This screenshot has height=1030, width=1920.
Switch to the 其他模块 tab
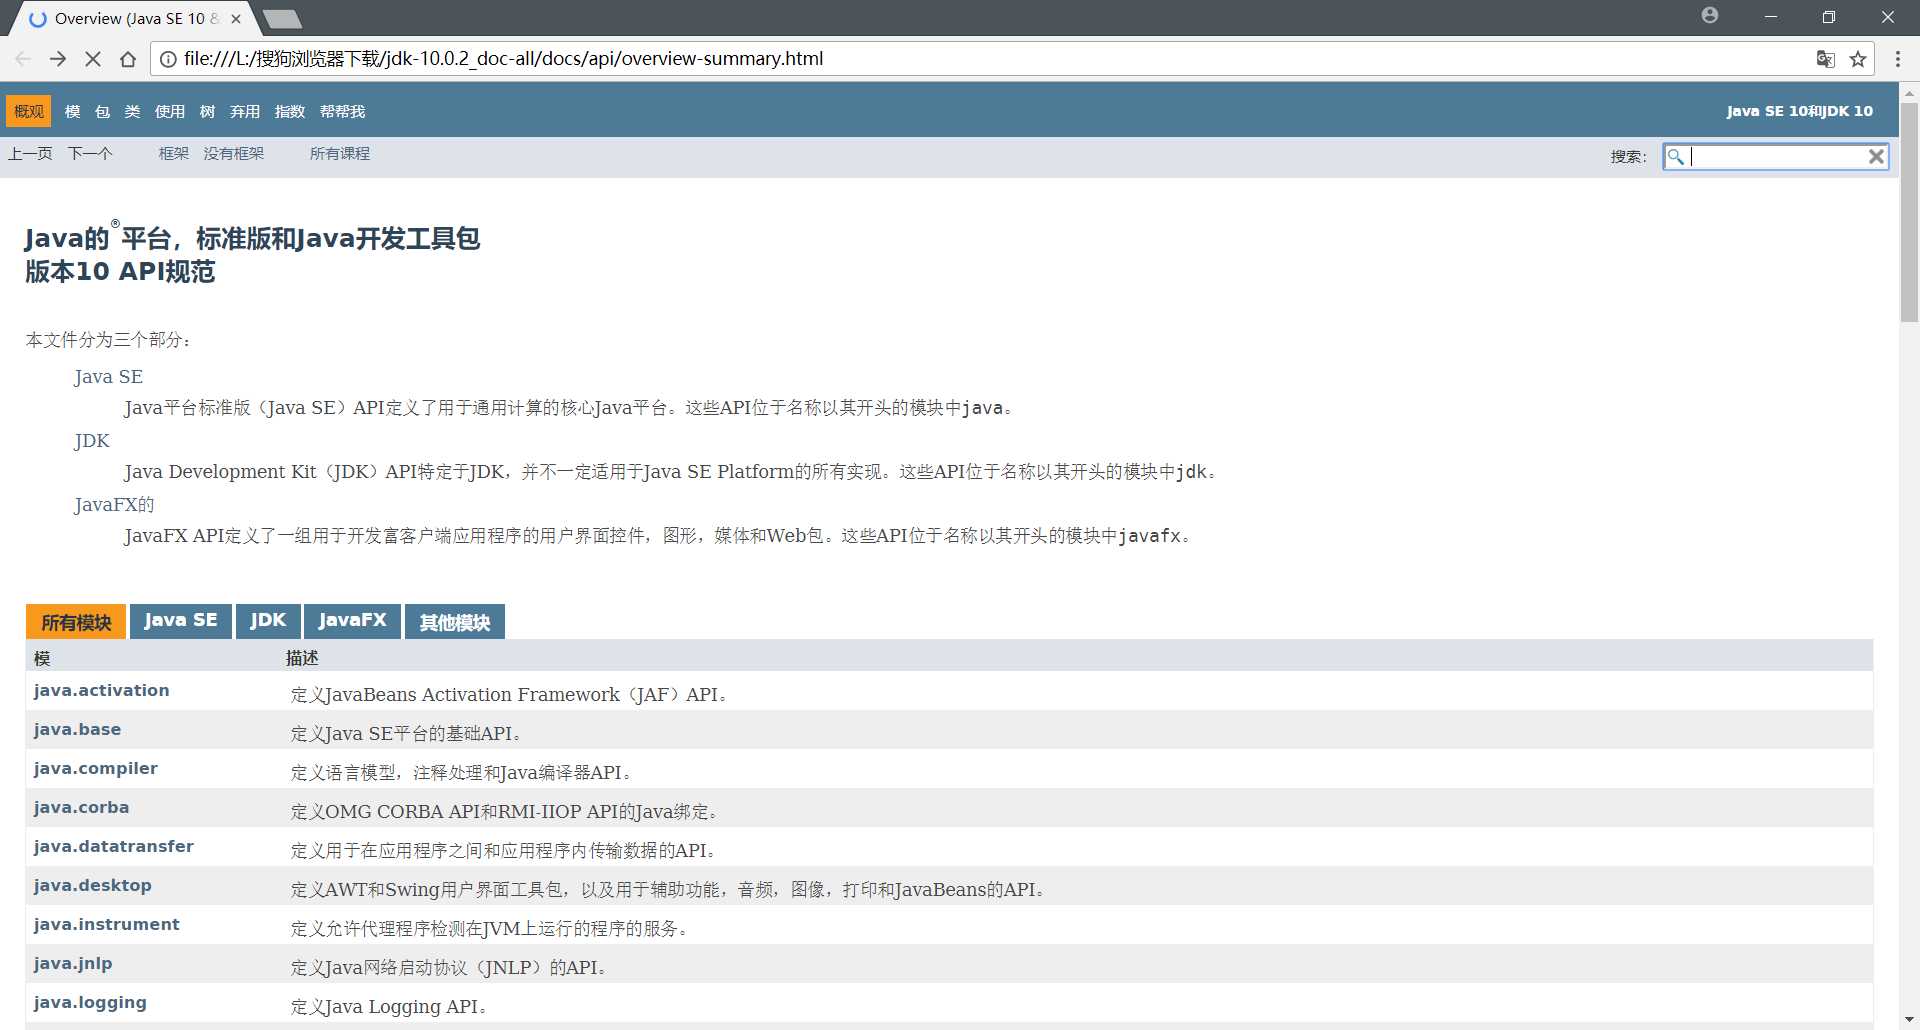pyautogui.click(x=455, y=622)
